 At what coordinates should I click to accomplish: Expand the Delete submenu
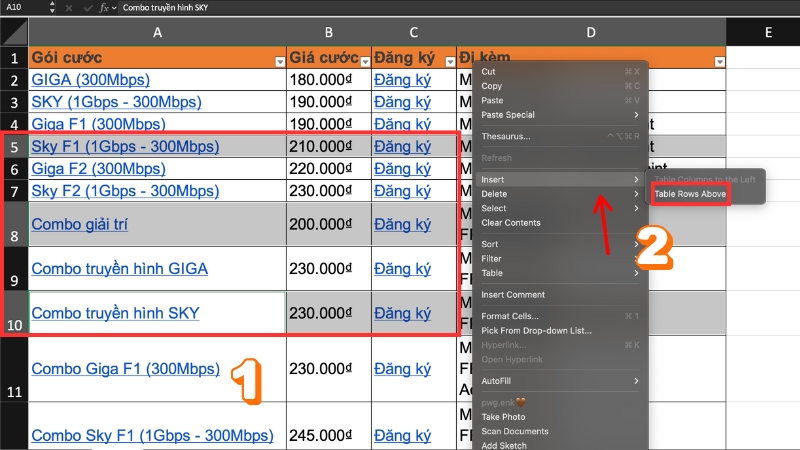560,194
